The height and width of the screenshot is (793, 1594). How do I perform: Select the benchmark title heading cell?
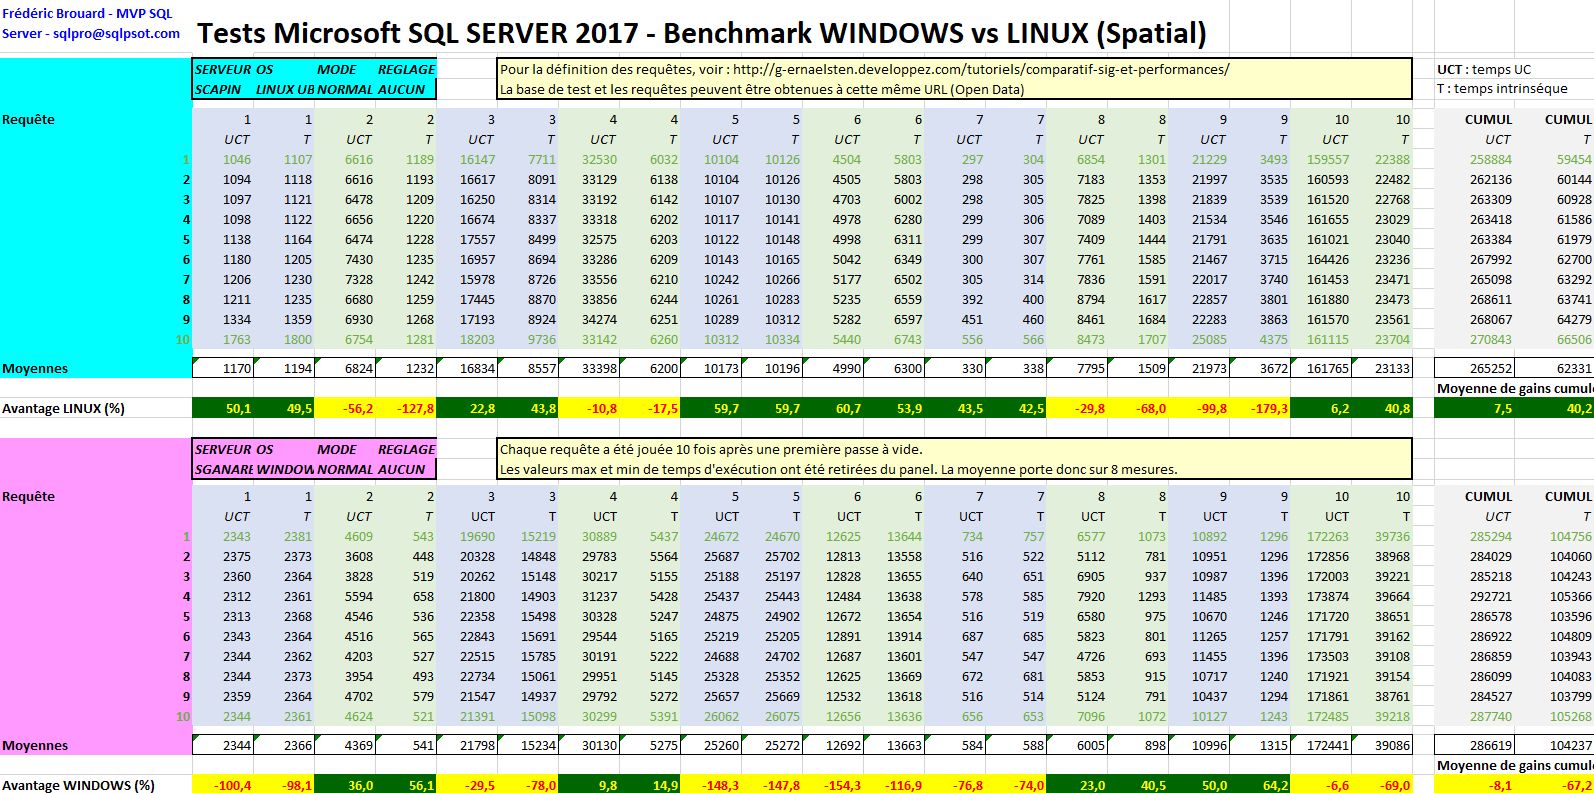pos(701,33)
